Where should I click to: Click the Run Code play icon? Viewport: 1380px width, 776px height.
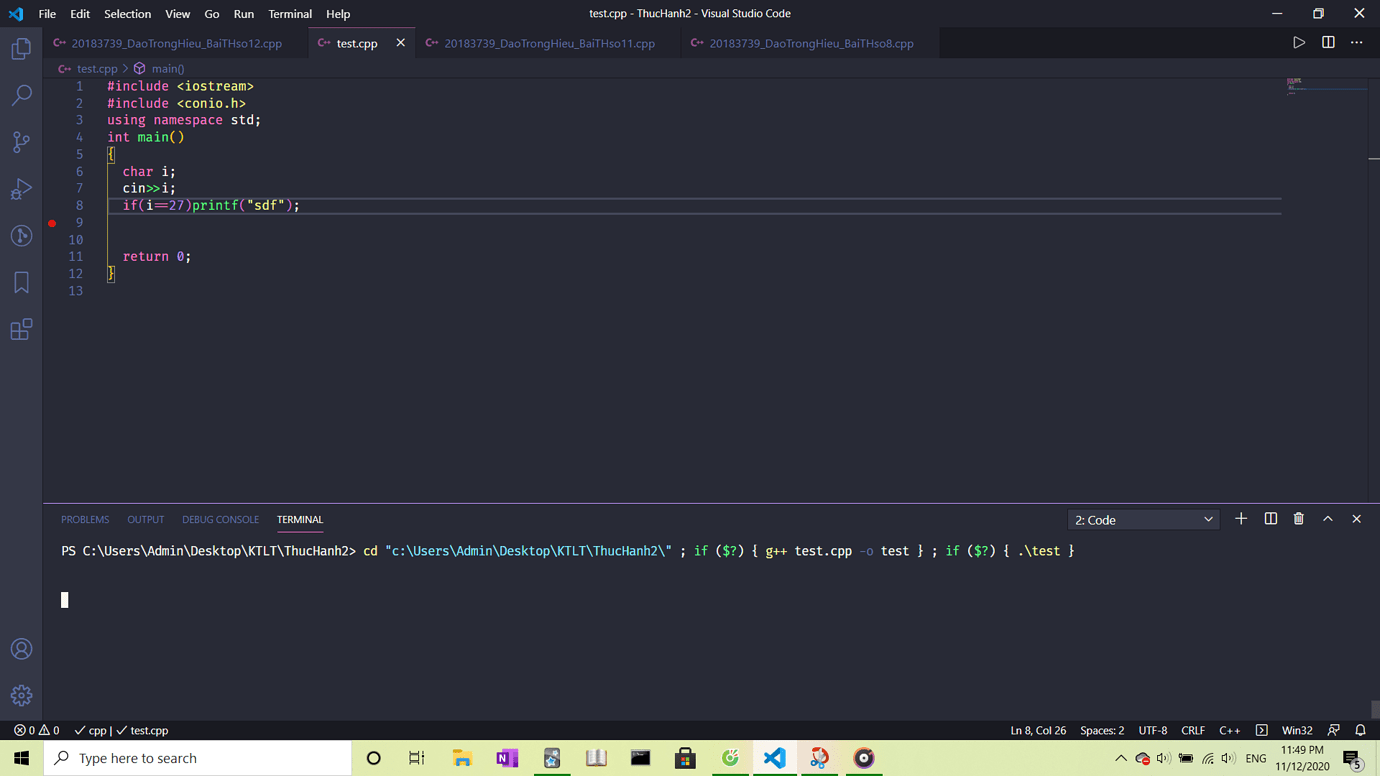[x=1298, y=43]
